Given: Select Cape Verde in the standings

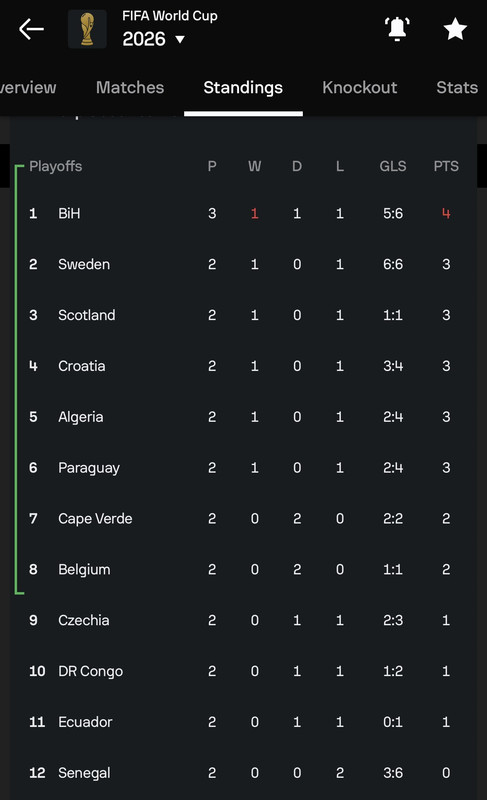Looking at the screenshot, I should (x=244, y=518).
